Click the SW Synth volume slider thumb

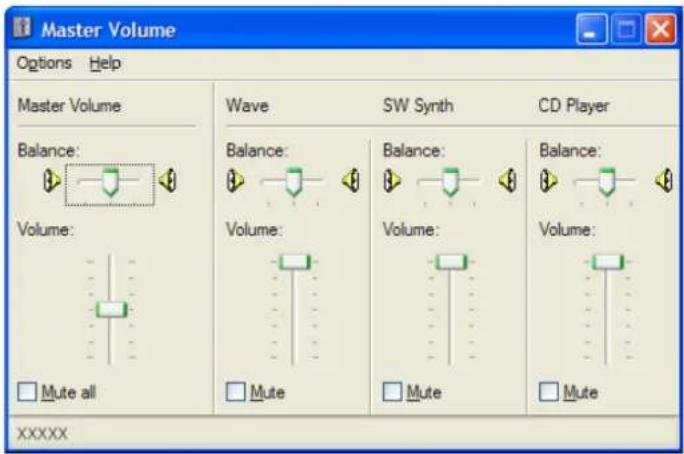[451, 262]
